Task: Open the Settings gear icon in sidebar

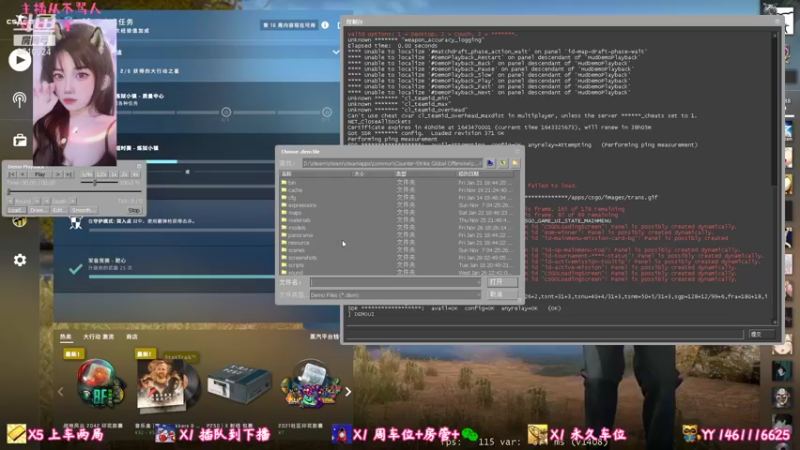Action: (x=20, y=260)
